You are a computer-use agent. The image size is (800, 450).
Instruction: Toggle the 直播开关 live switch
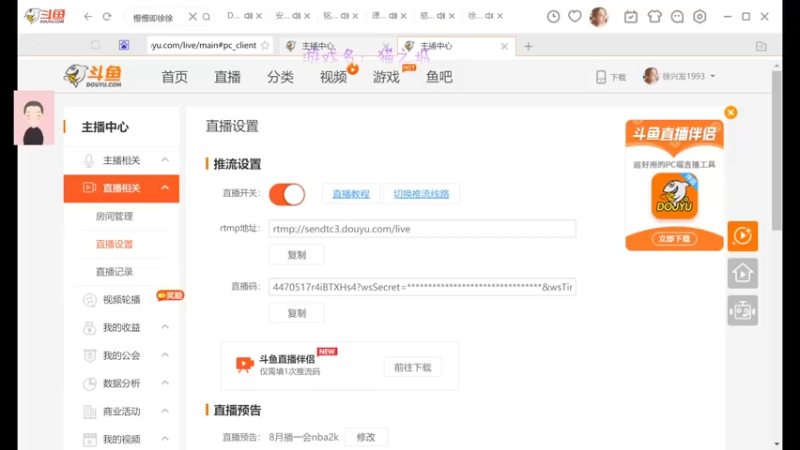pos(287,194)
